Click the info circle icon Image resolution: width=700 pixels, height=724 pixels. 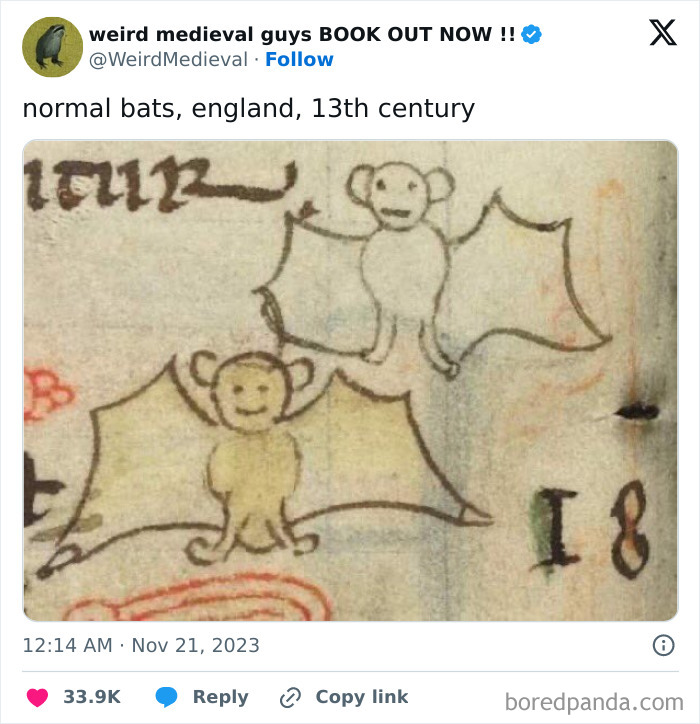pos(664,645)
